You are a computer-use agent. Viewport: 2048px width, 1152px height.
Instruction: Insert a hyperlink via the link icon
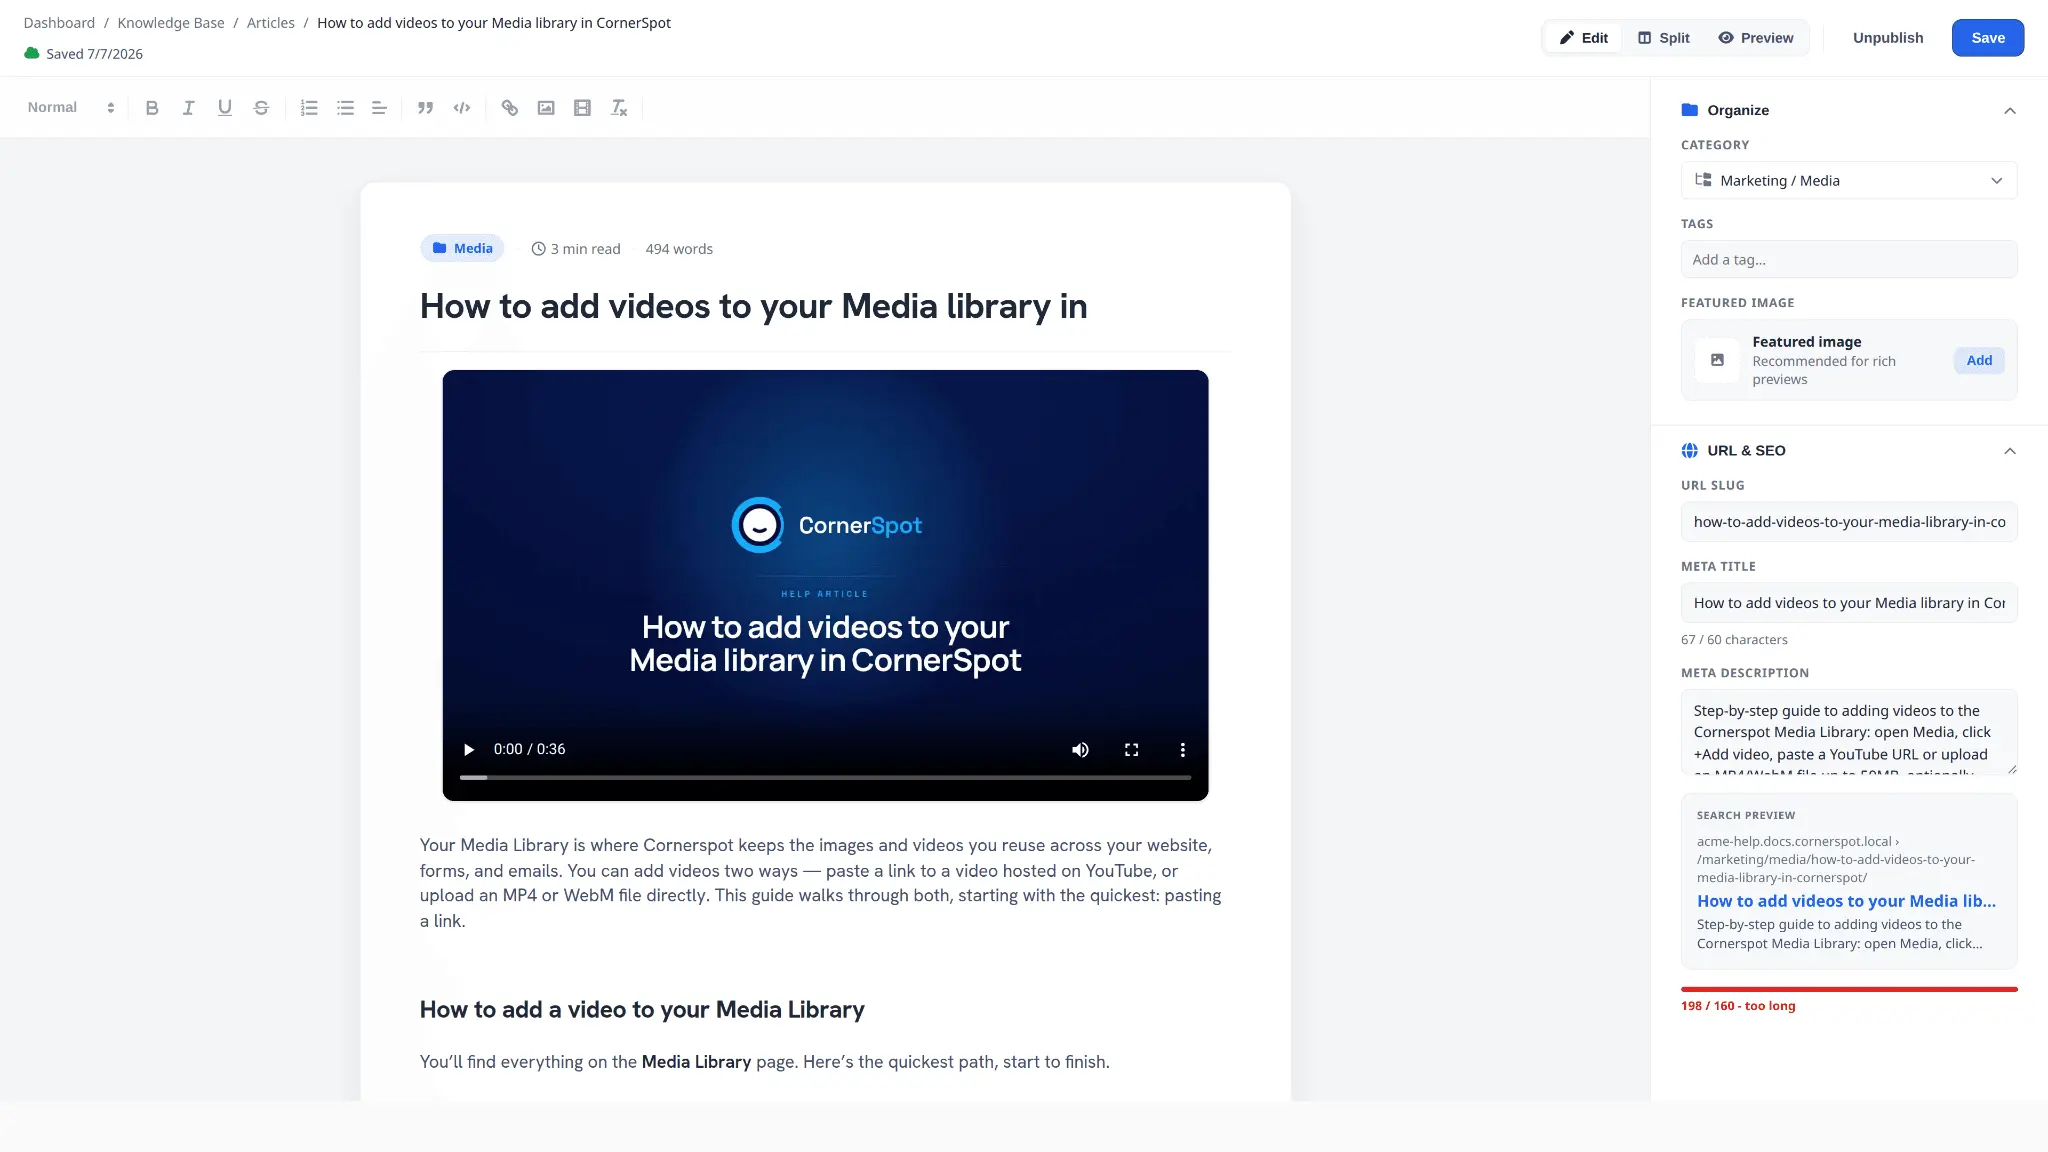[510, 108]
